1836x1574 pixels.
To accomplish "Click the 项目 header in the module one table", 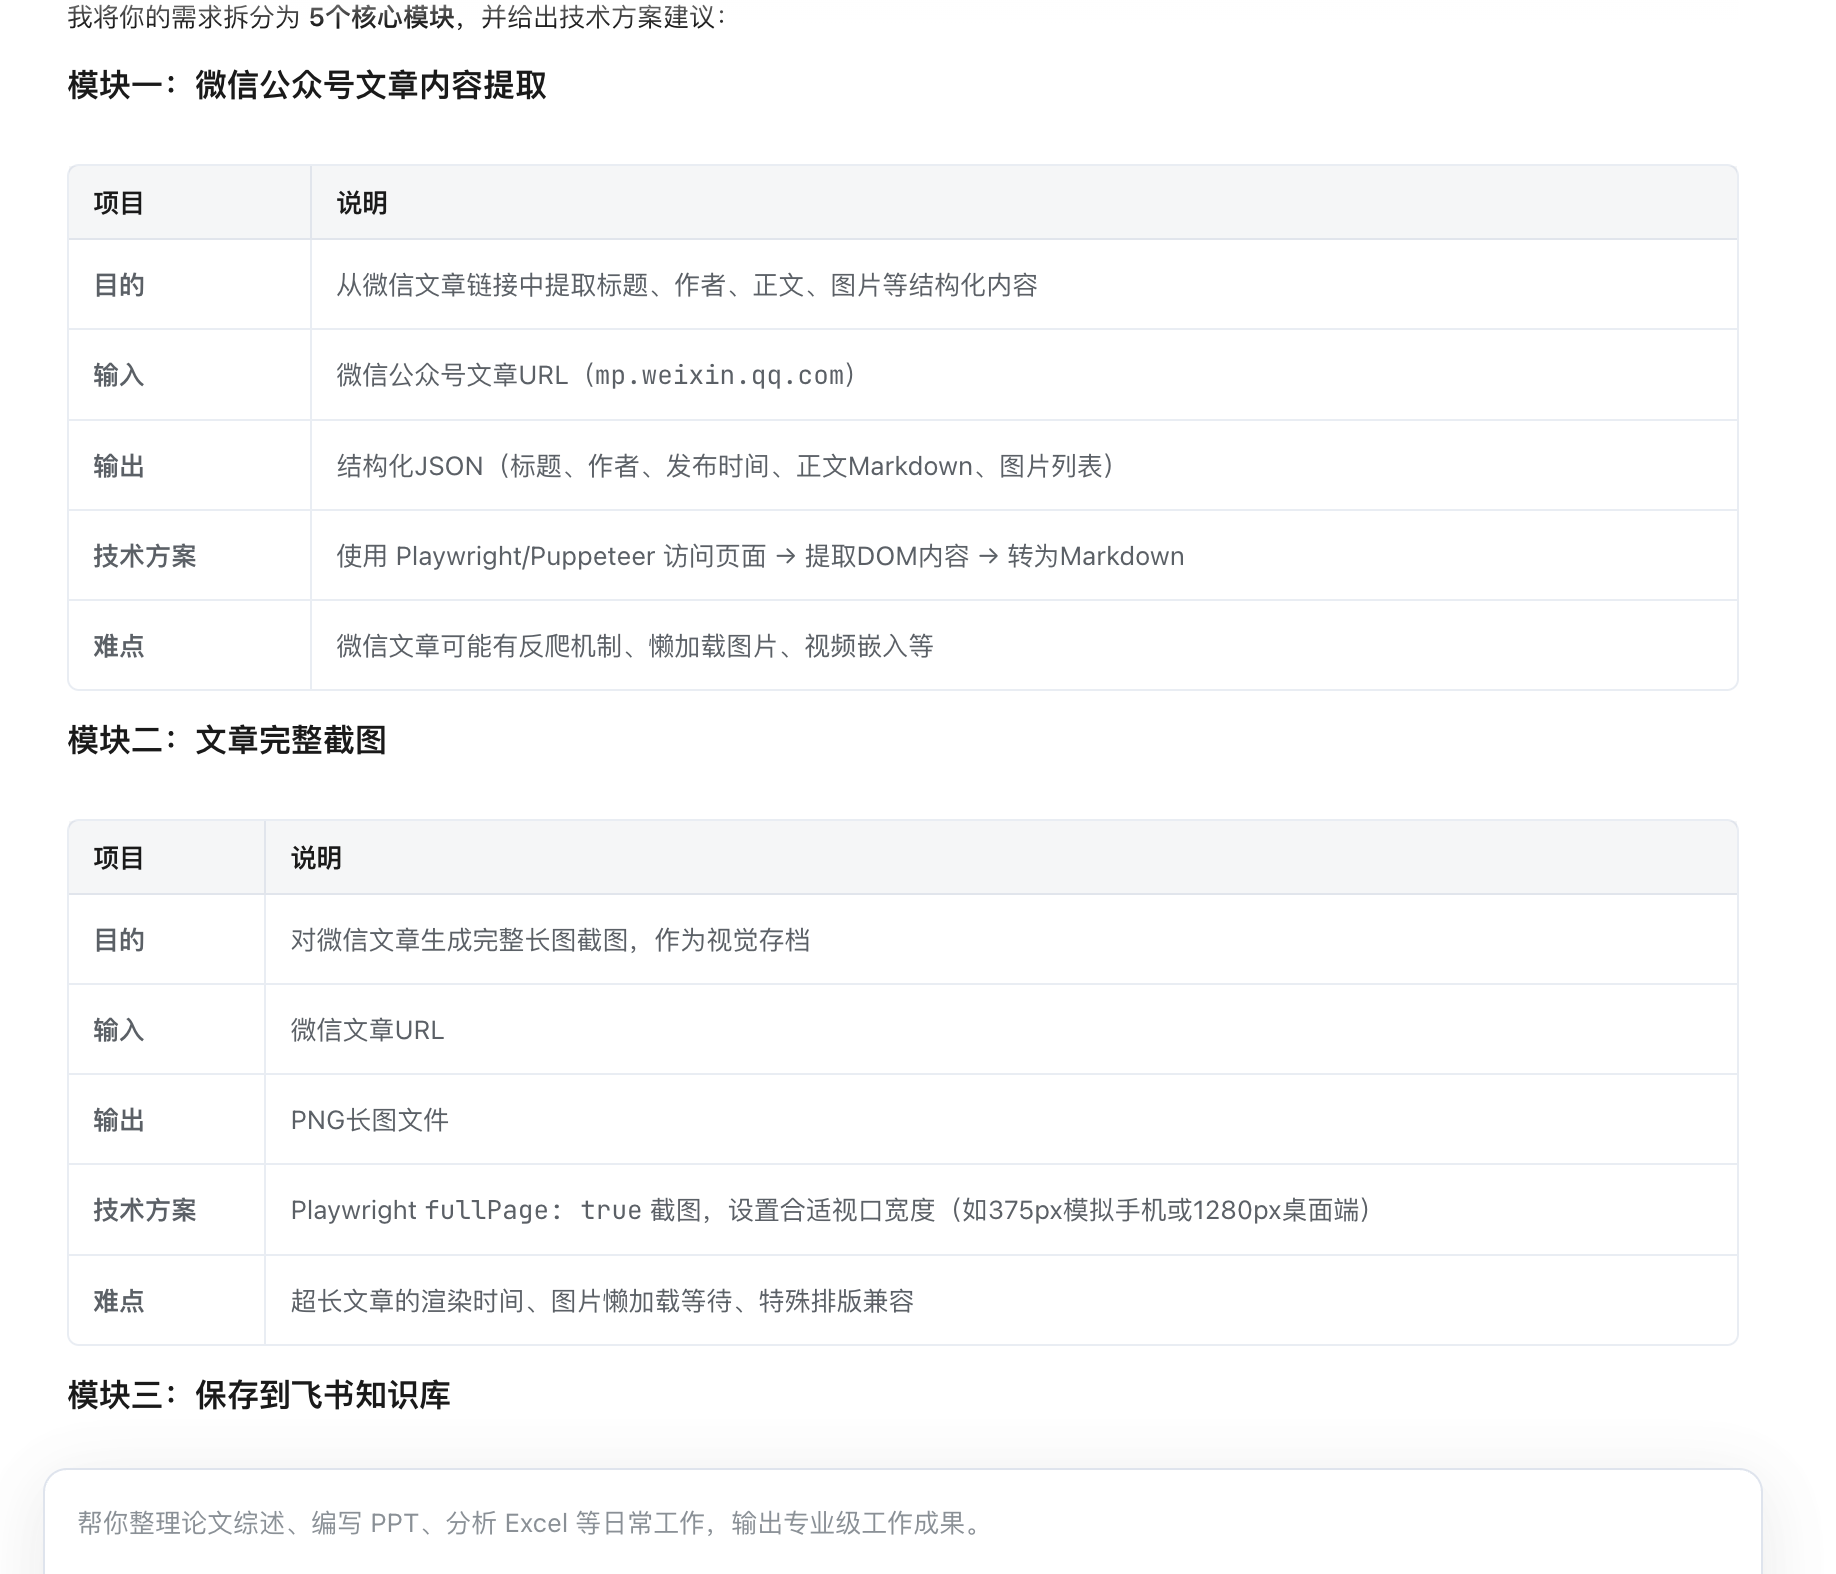I will 119,204.
